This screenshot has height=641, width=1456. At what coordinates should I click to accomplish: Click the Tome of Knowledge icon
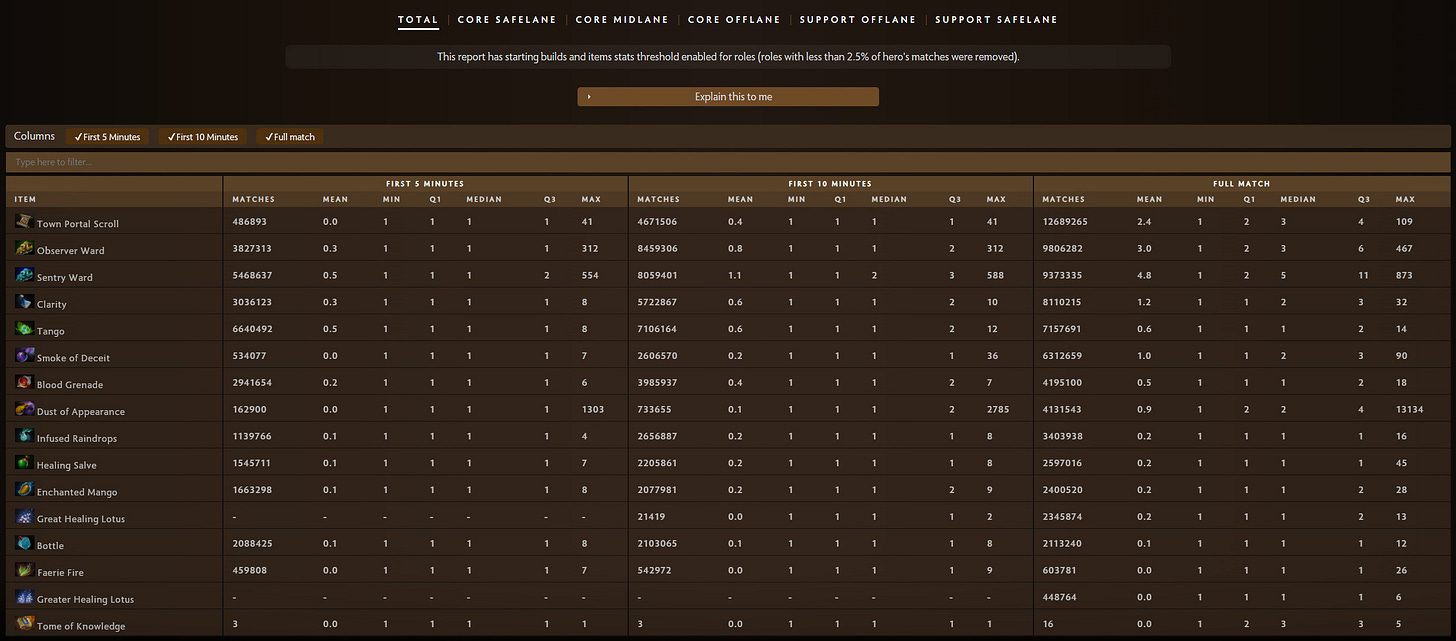(24, 624)
